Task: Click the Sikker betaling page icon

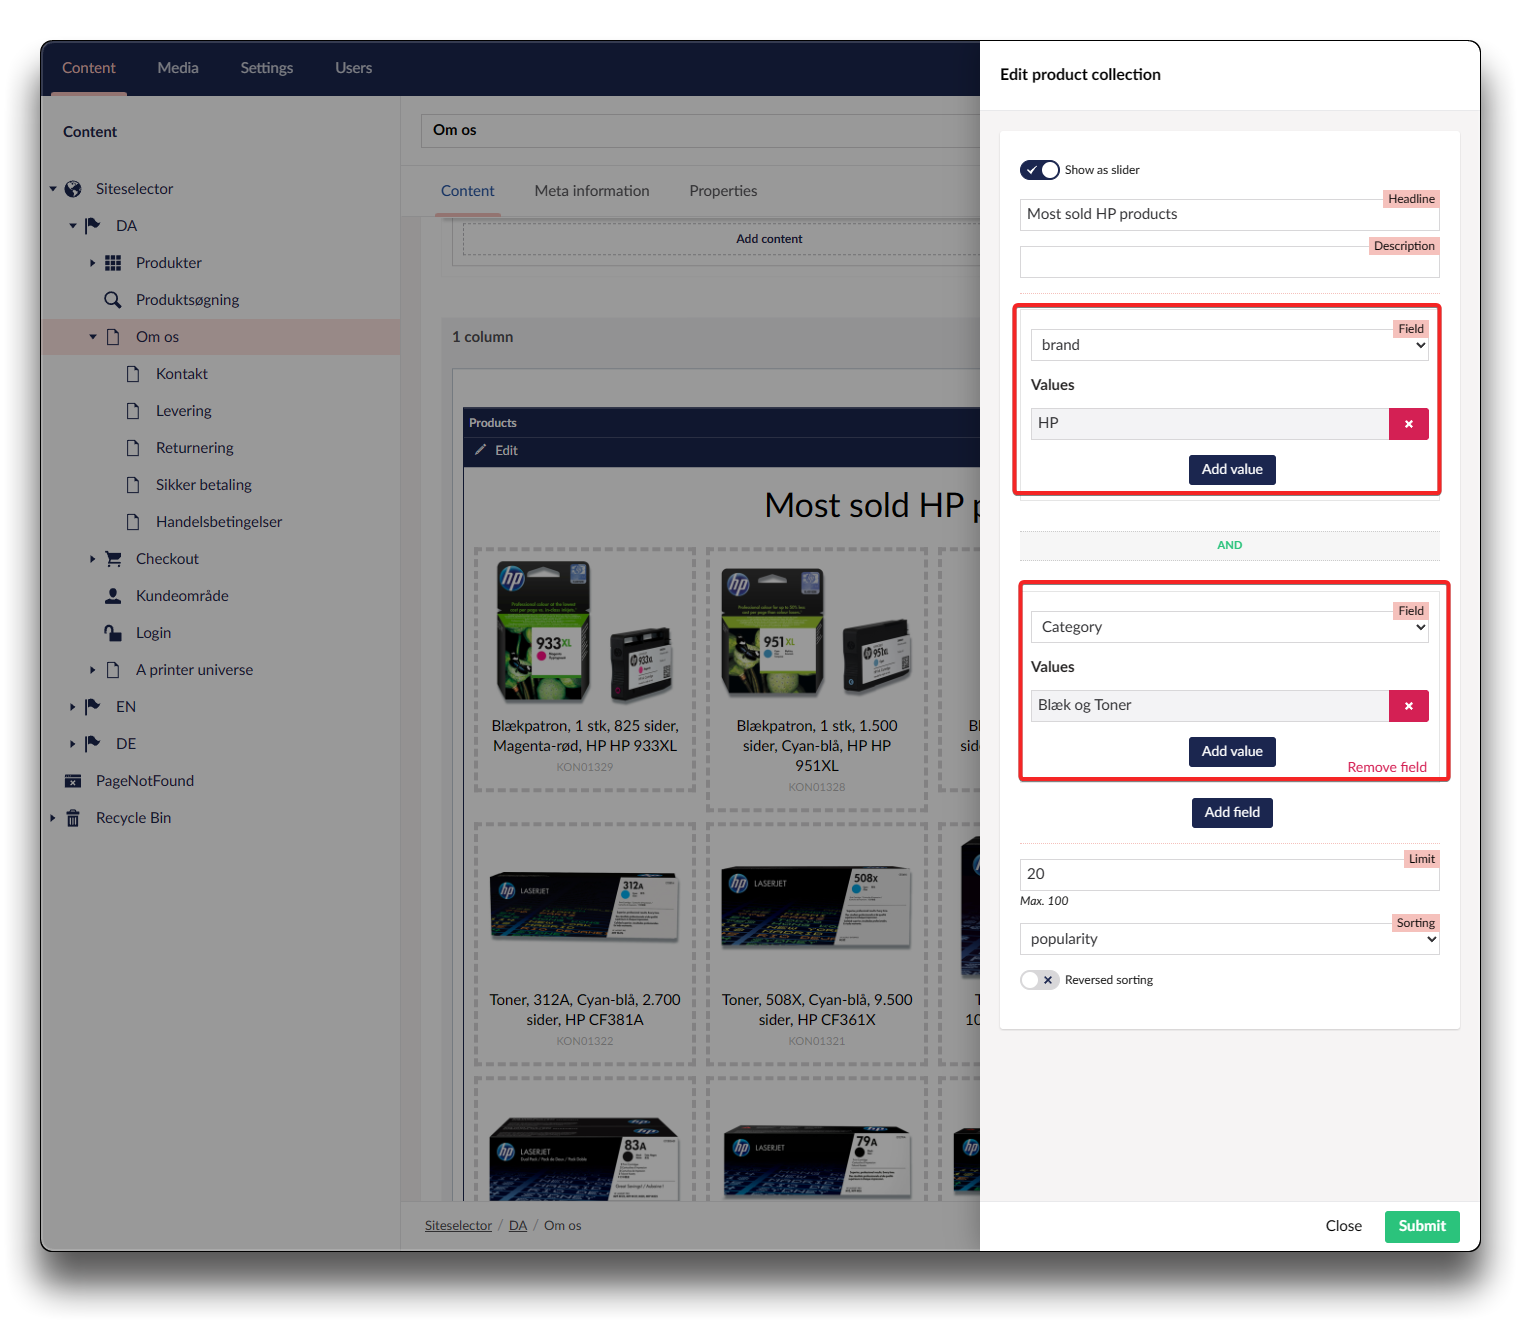Action: [x=133, y=485]
